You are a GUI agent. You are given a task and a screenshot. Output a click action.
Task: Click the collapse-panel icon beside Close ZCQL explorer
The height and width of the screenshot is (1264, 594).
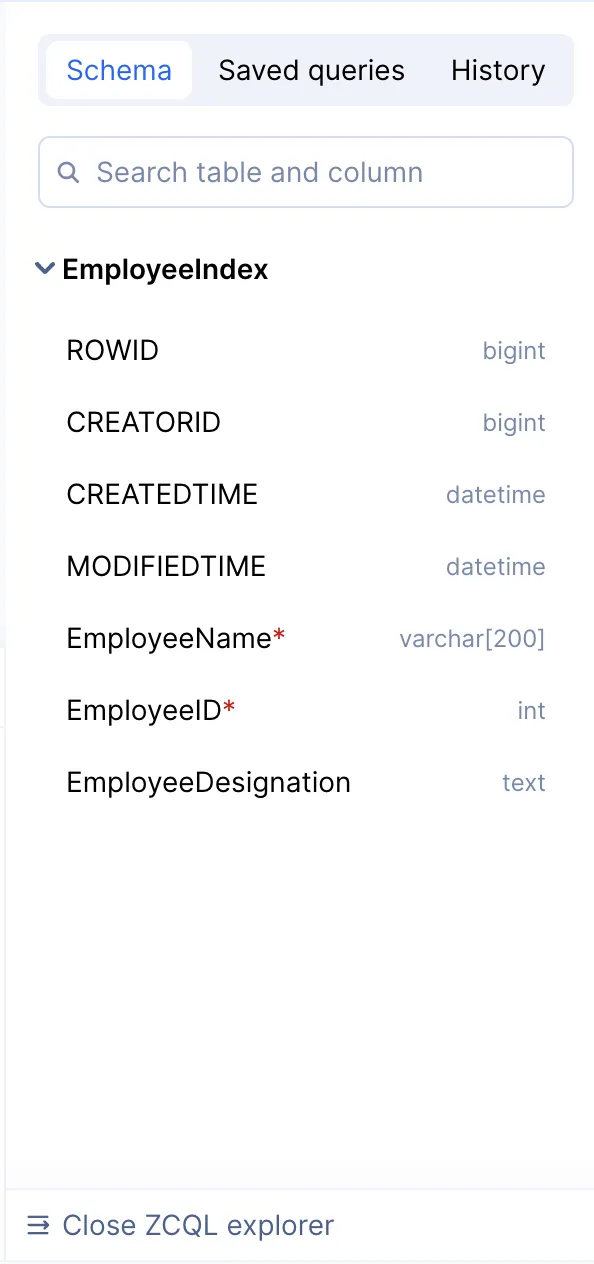coord(38,1225)
